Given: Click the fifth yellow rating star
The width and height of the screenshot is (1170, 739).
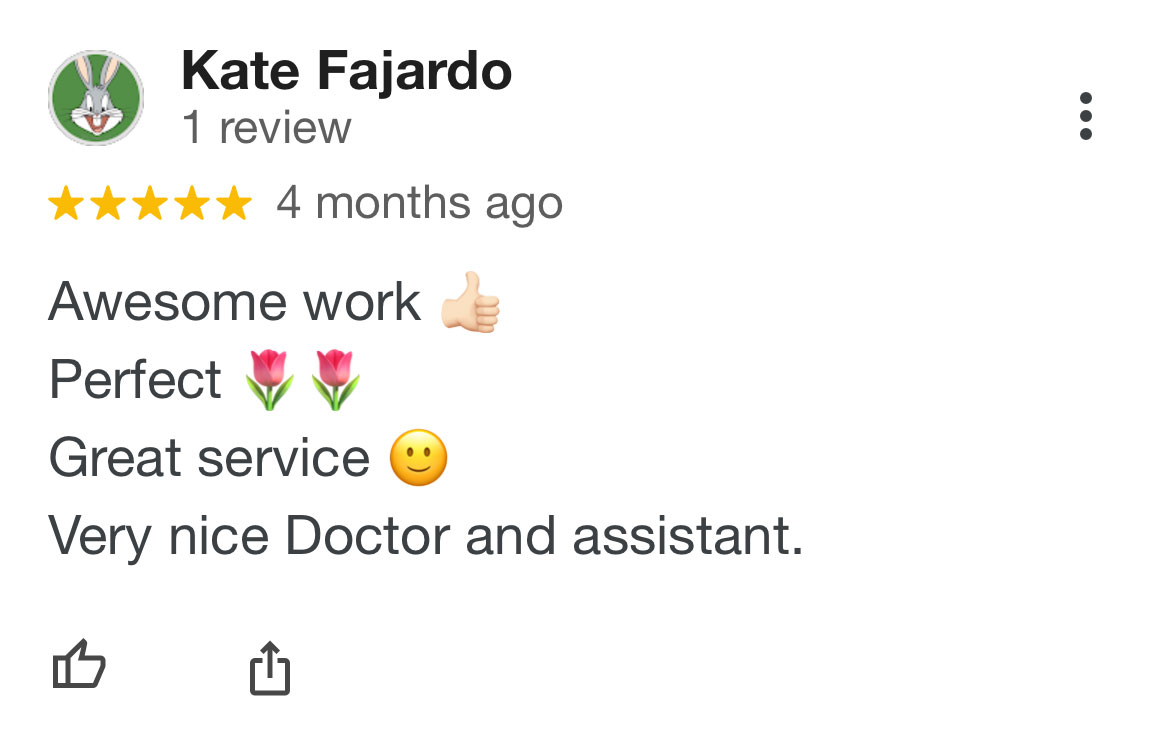Looking at the screenshot, I should point(233,203).
